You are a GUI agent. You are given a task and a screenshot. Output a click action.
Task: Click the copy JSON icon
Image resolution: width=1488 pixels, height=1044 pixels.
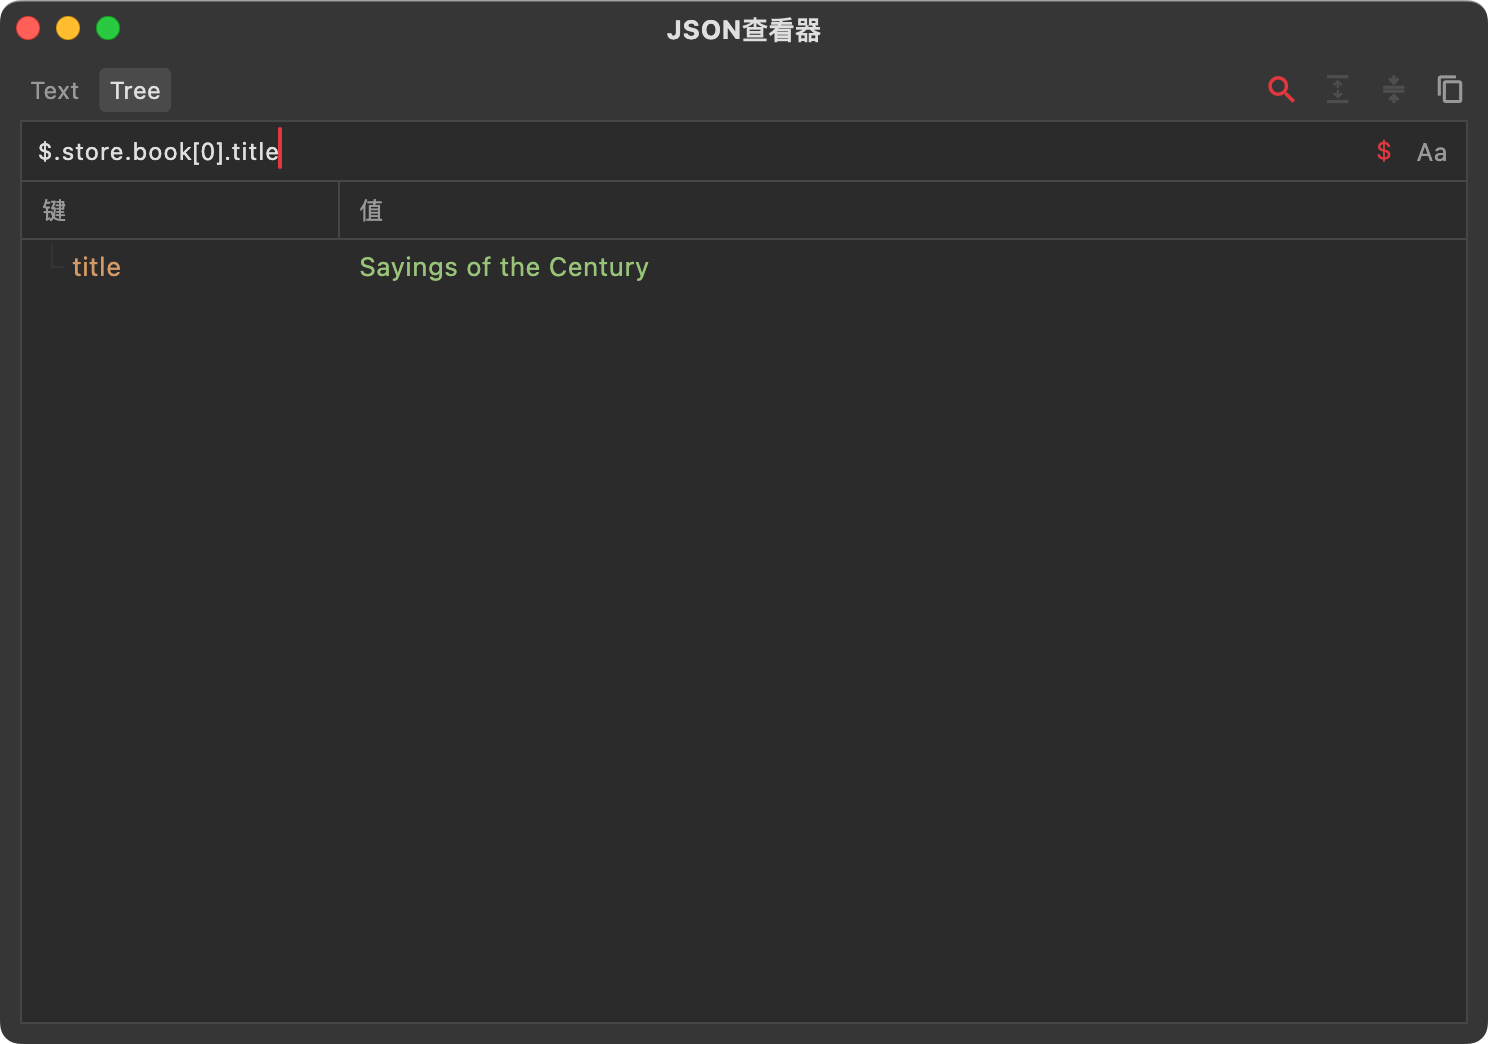click(1449, 90)
